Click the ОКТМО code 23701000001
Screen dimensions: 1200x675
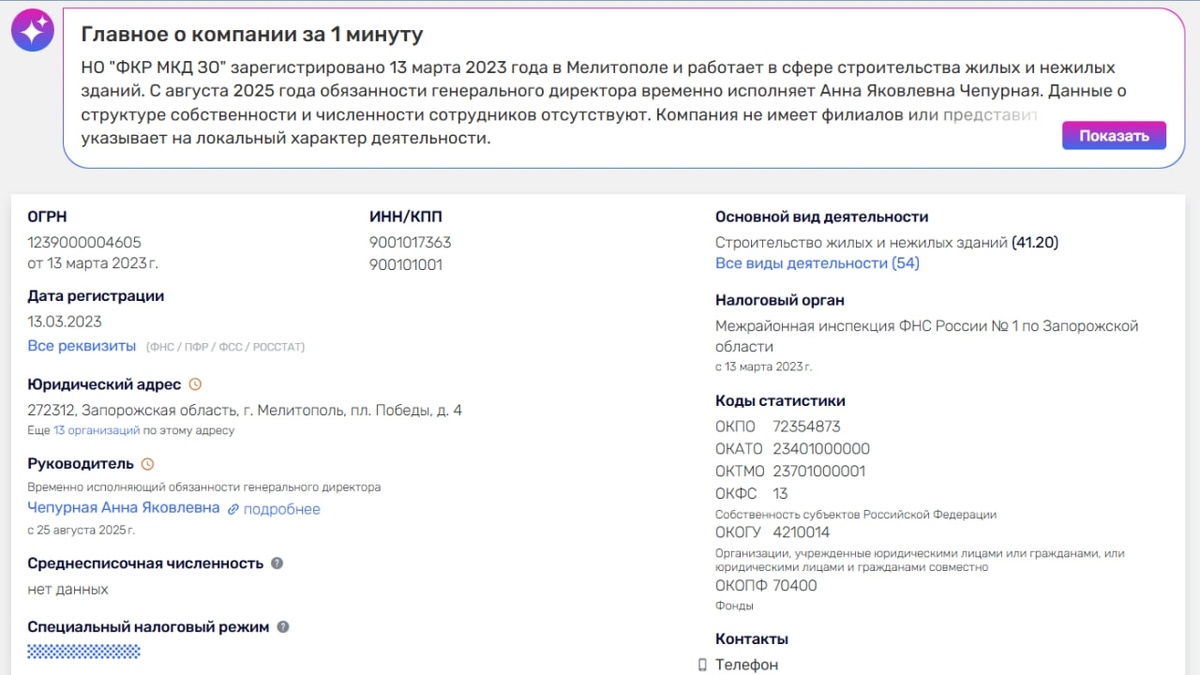tap(820, 471)
